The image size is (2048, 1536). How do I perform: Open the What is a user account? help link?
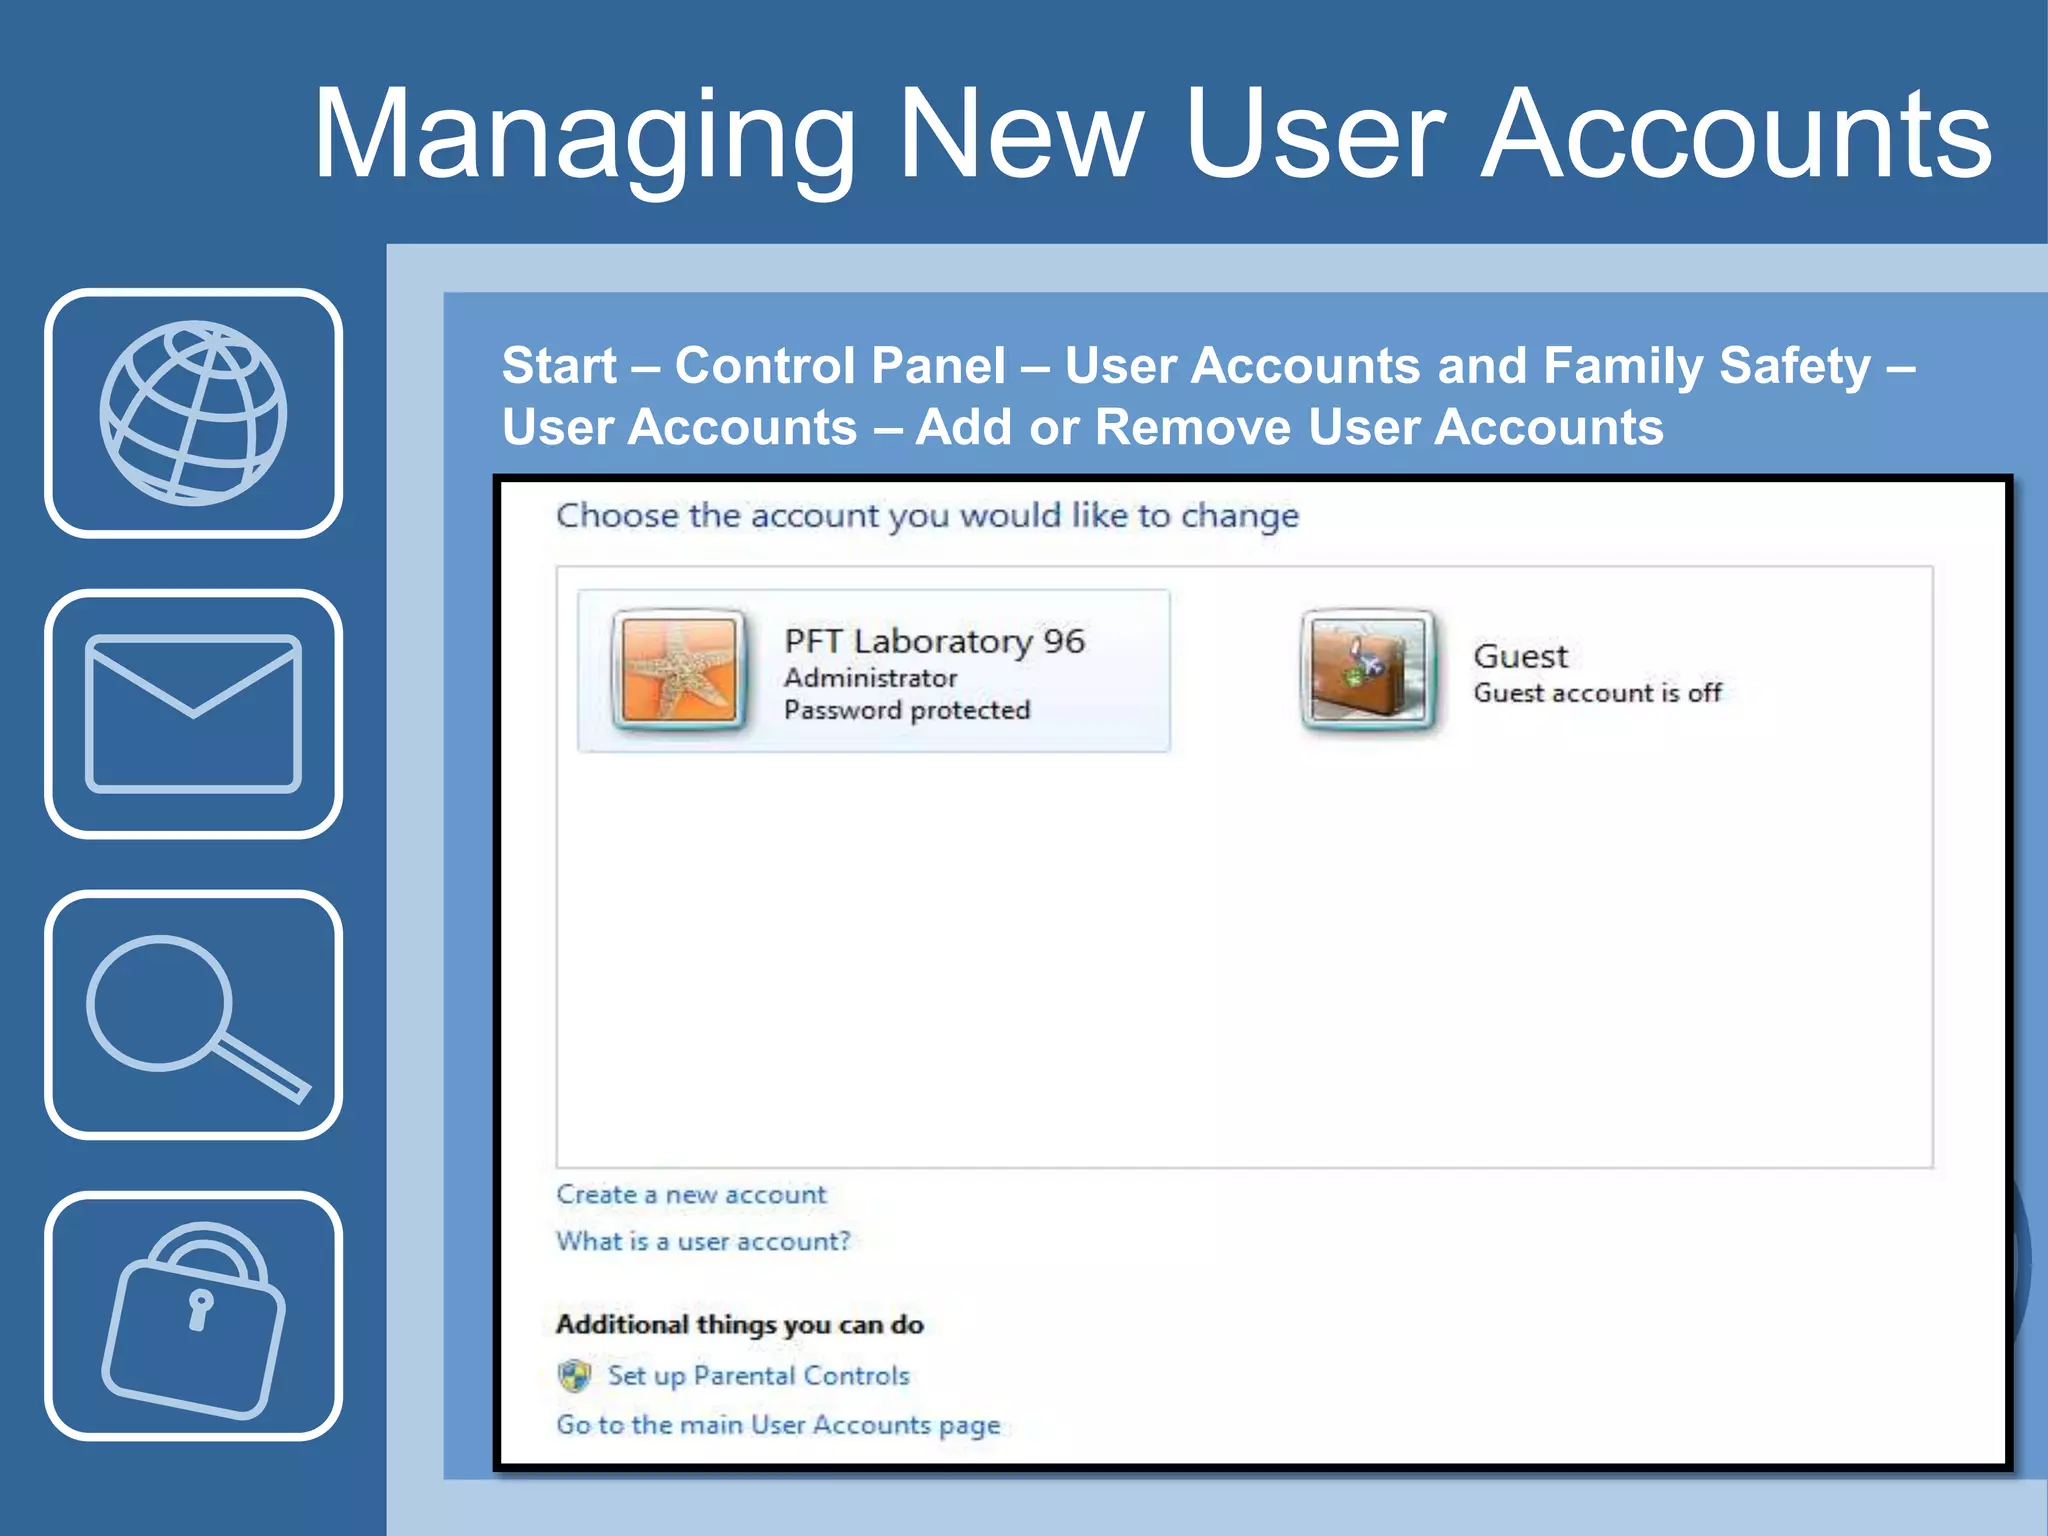[703, 1241]
